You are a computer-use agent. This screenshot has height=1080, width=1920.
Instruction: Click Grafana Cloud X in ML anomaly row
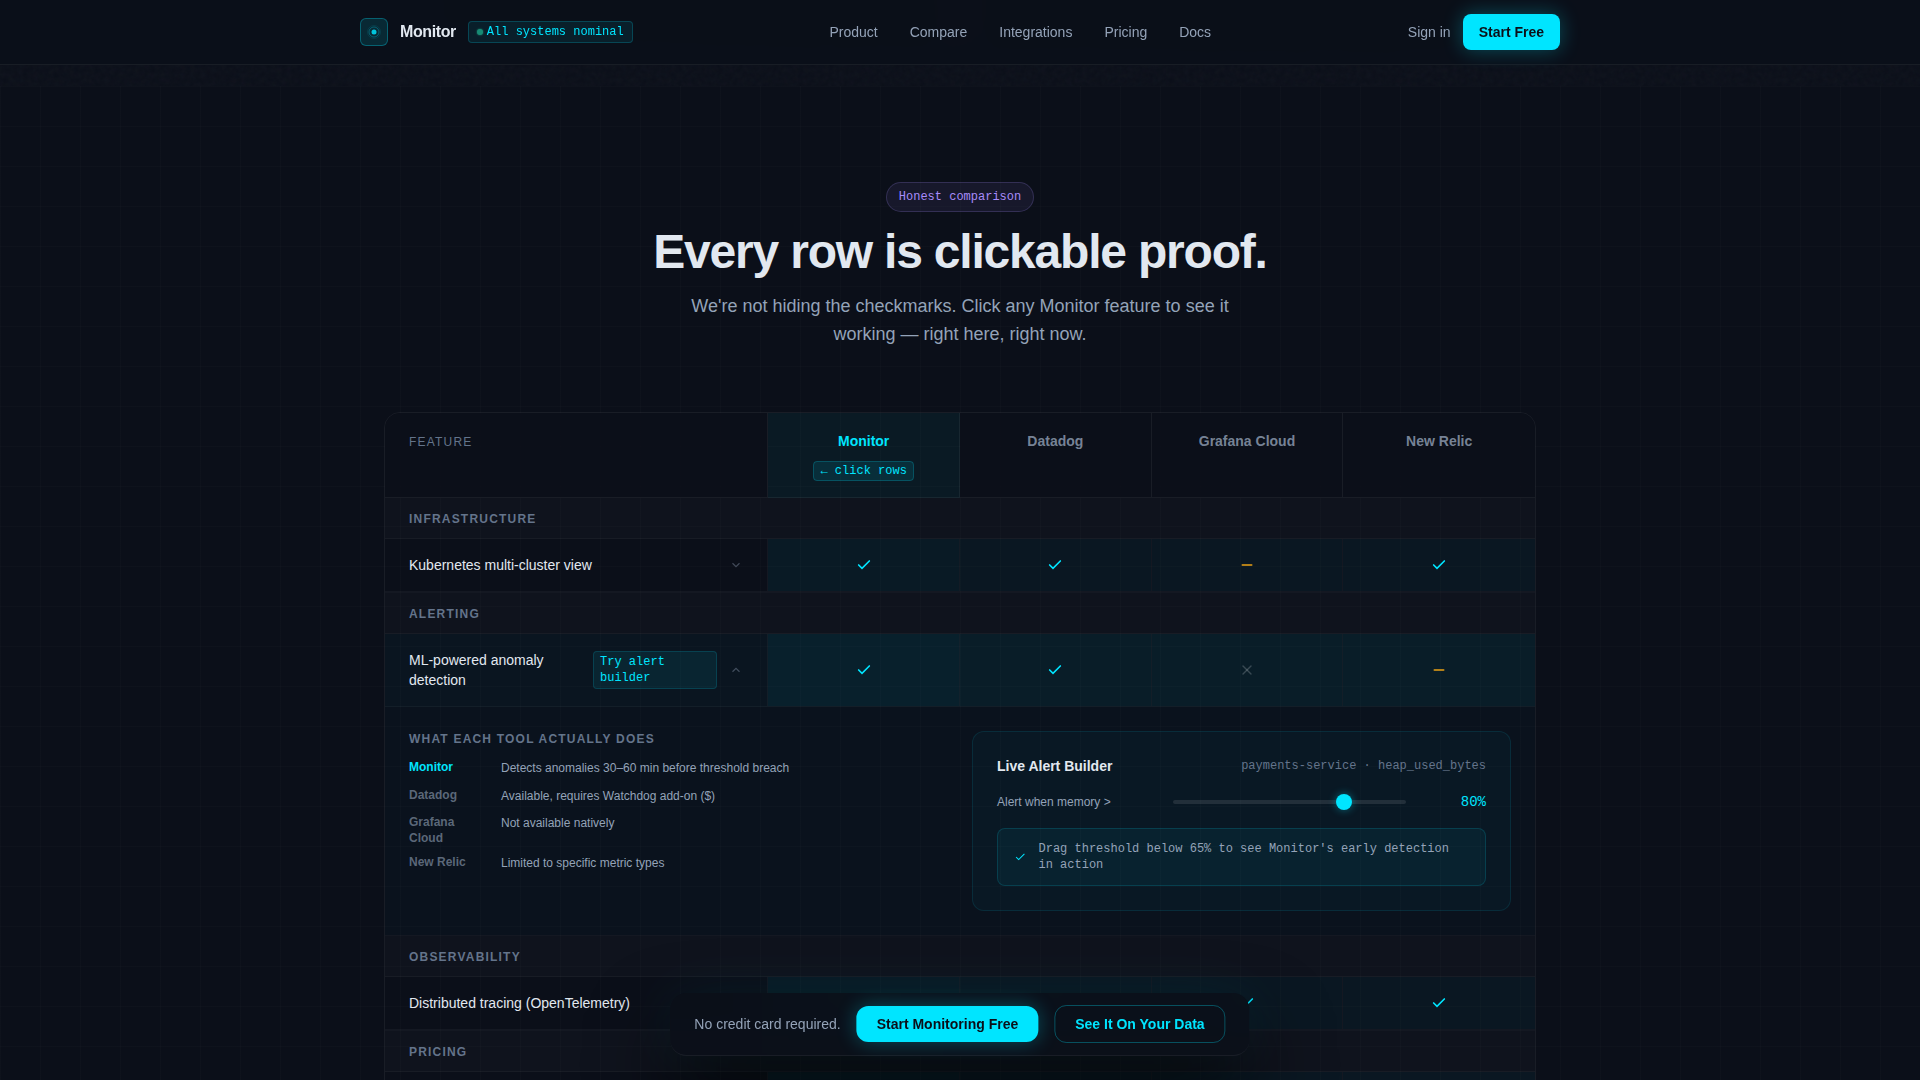pyautogui.click(x=1247, y=670)
